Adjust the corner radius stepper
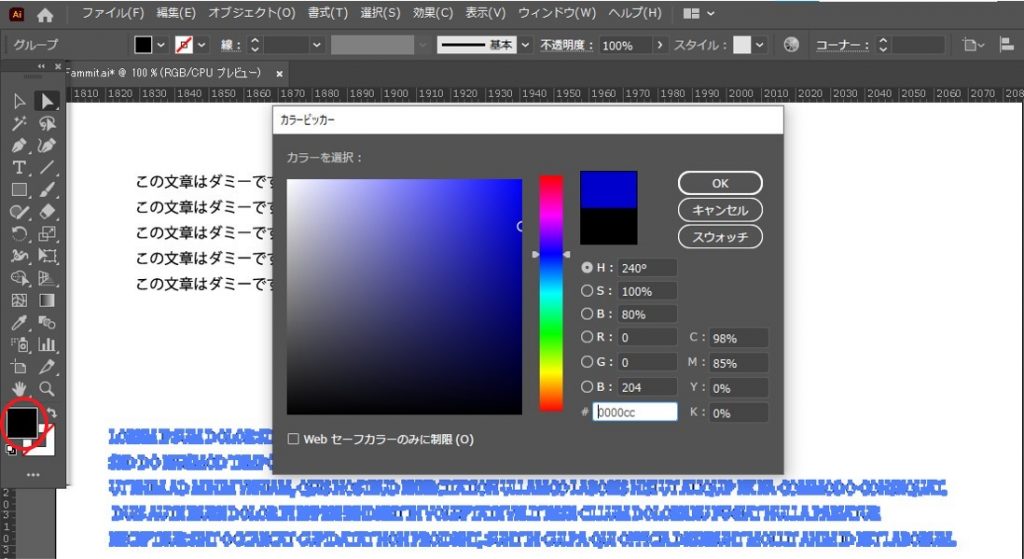Screen dimensions: 1024x559 [x=883, y=45]
